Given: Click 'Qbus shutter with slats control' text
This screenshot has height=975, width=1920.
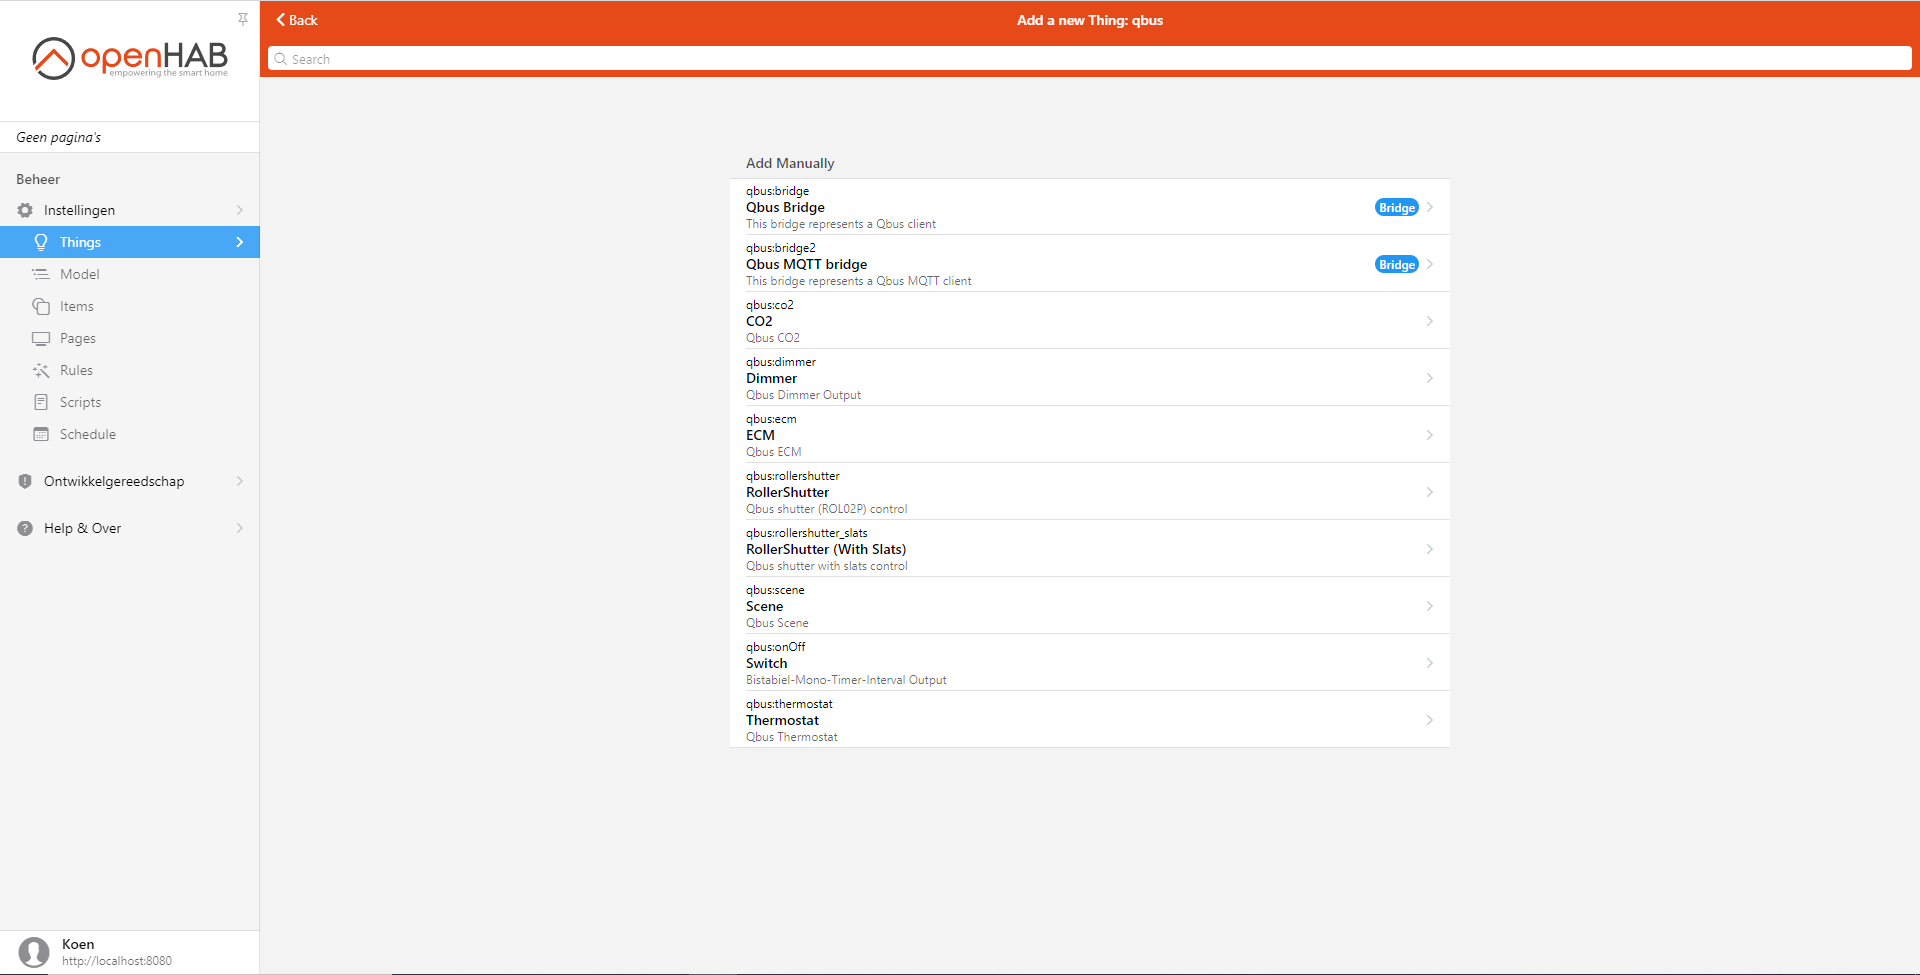Looking at the screenshot, I should (x=827, y=566).
